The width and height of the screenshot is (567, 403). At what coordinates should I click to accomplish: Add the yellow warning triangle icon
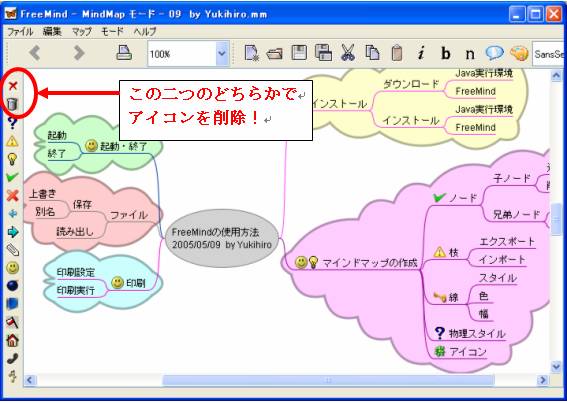[x=12, y=141]
